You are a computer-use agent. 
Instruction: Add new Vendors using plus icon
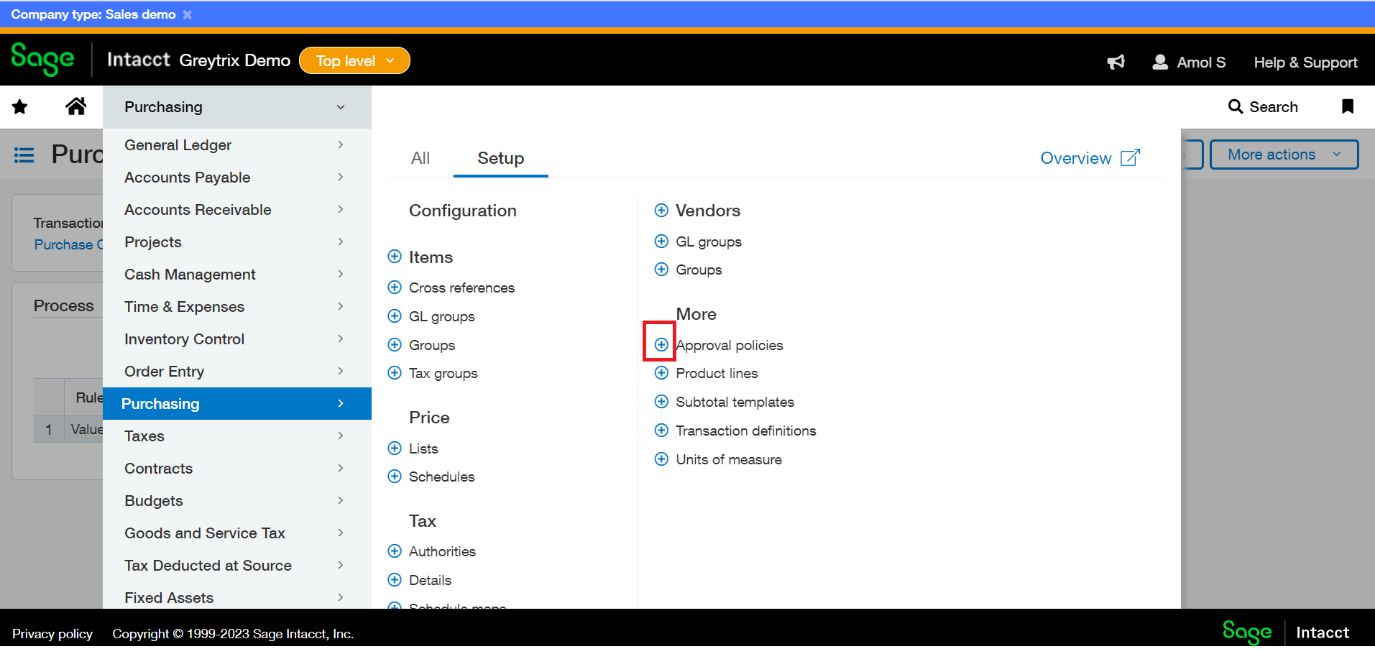661,211
